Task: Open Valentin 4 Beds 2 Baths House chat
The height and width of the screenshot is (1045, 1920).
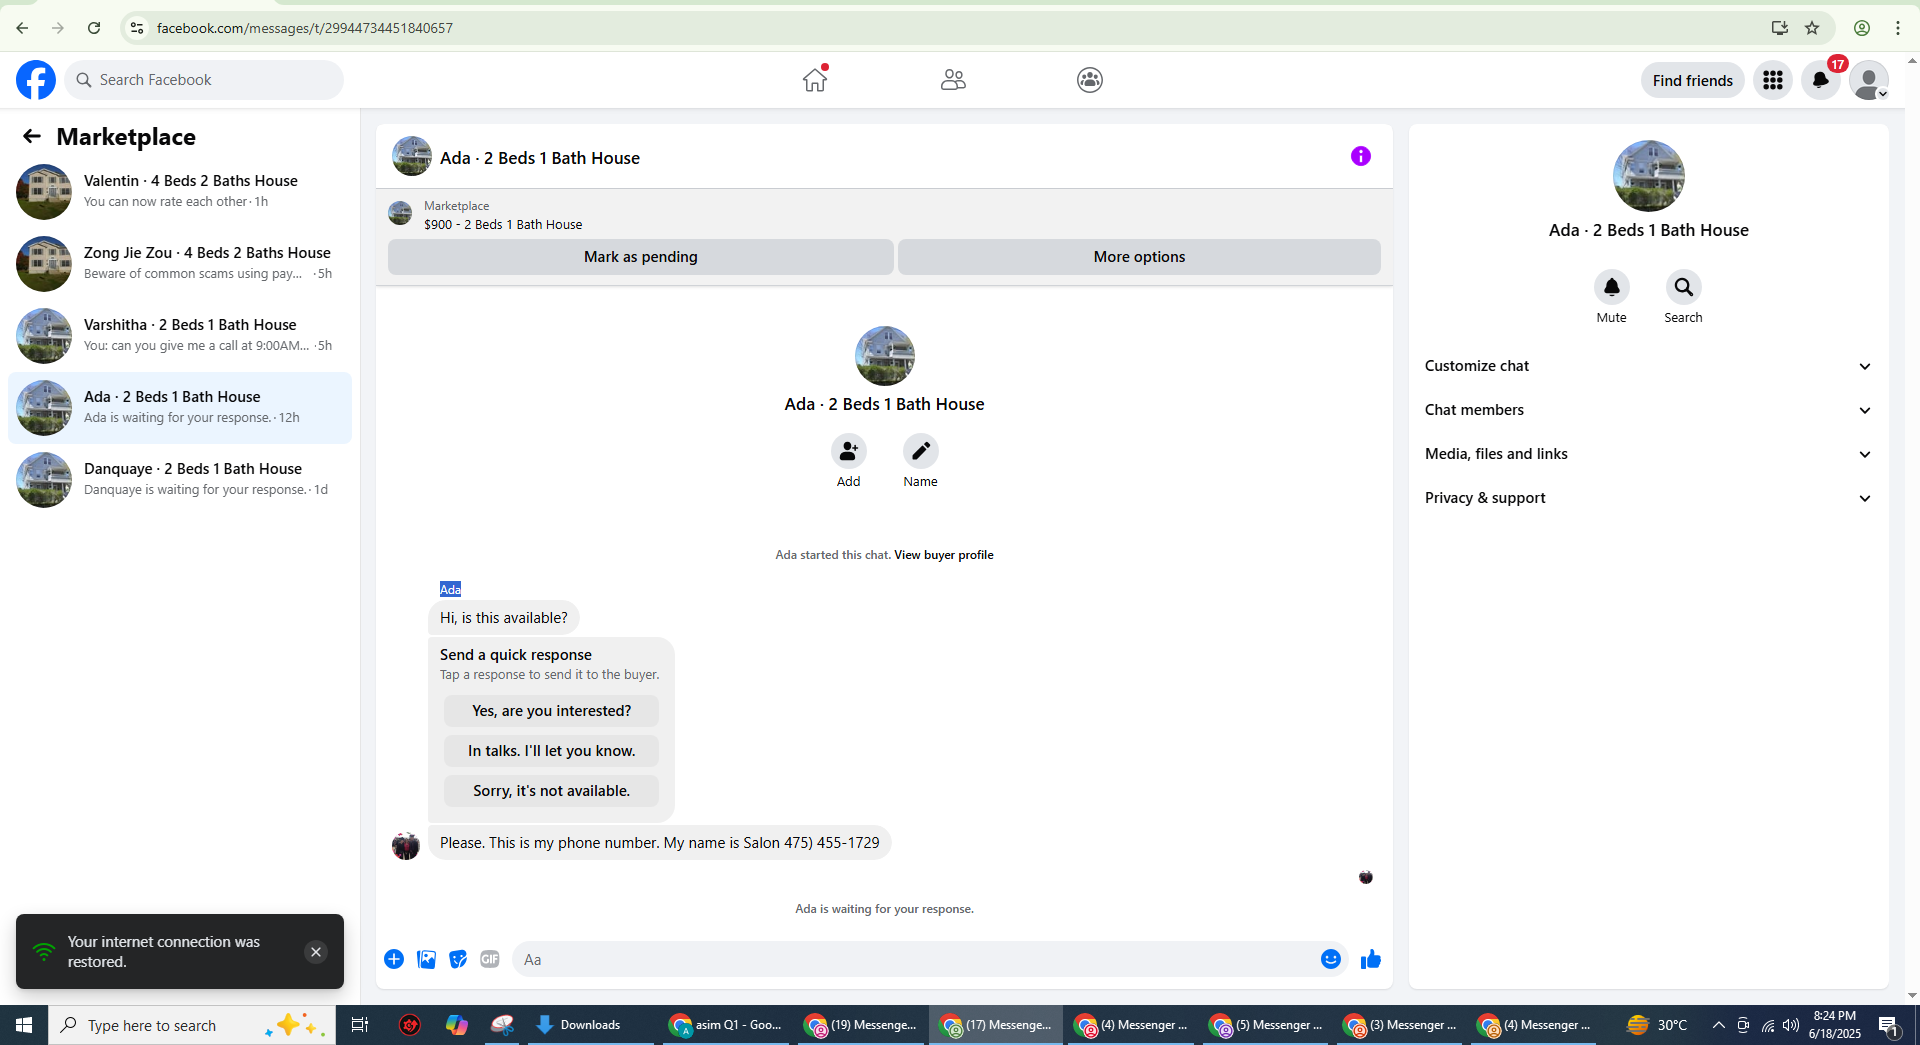Action: [180, 191]
